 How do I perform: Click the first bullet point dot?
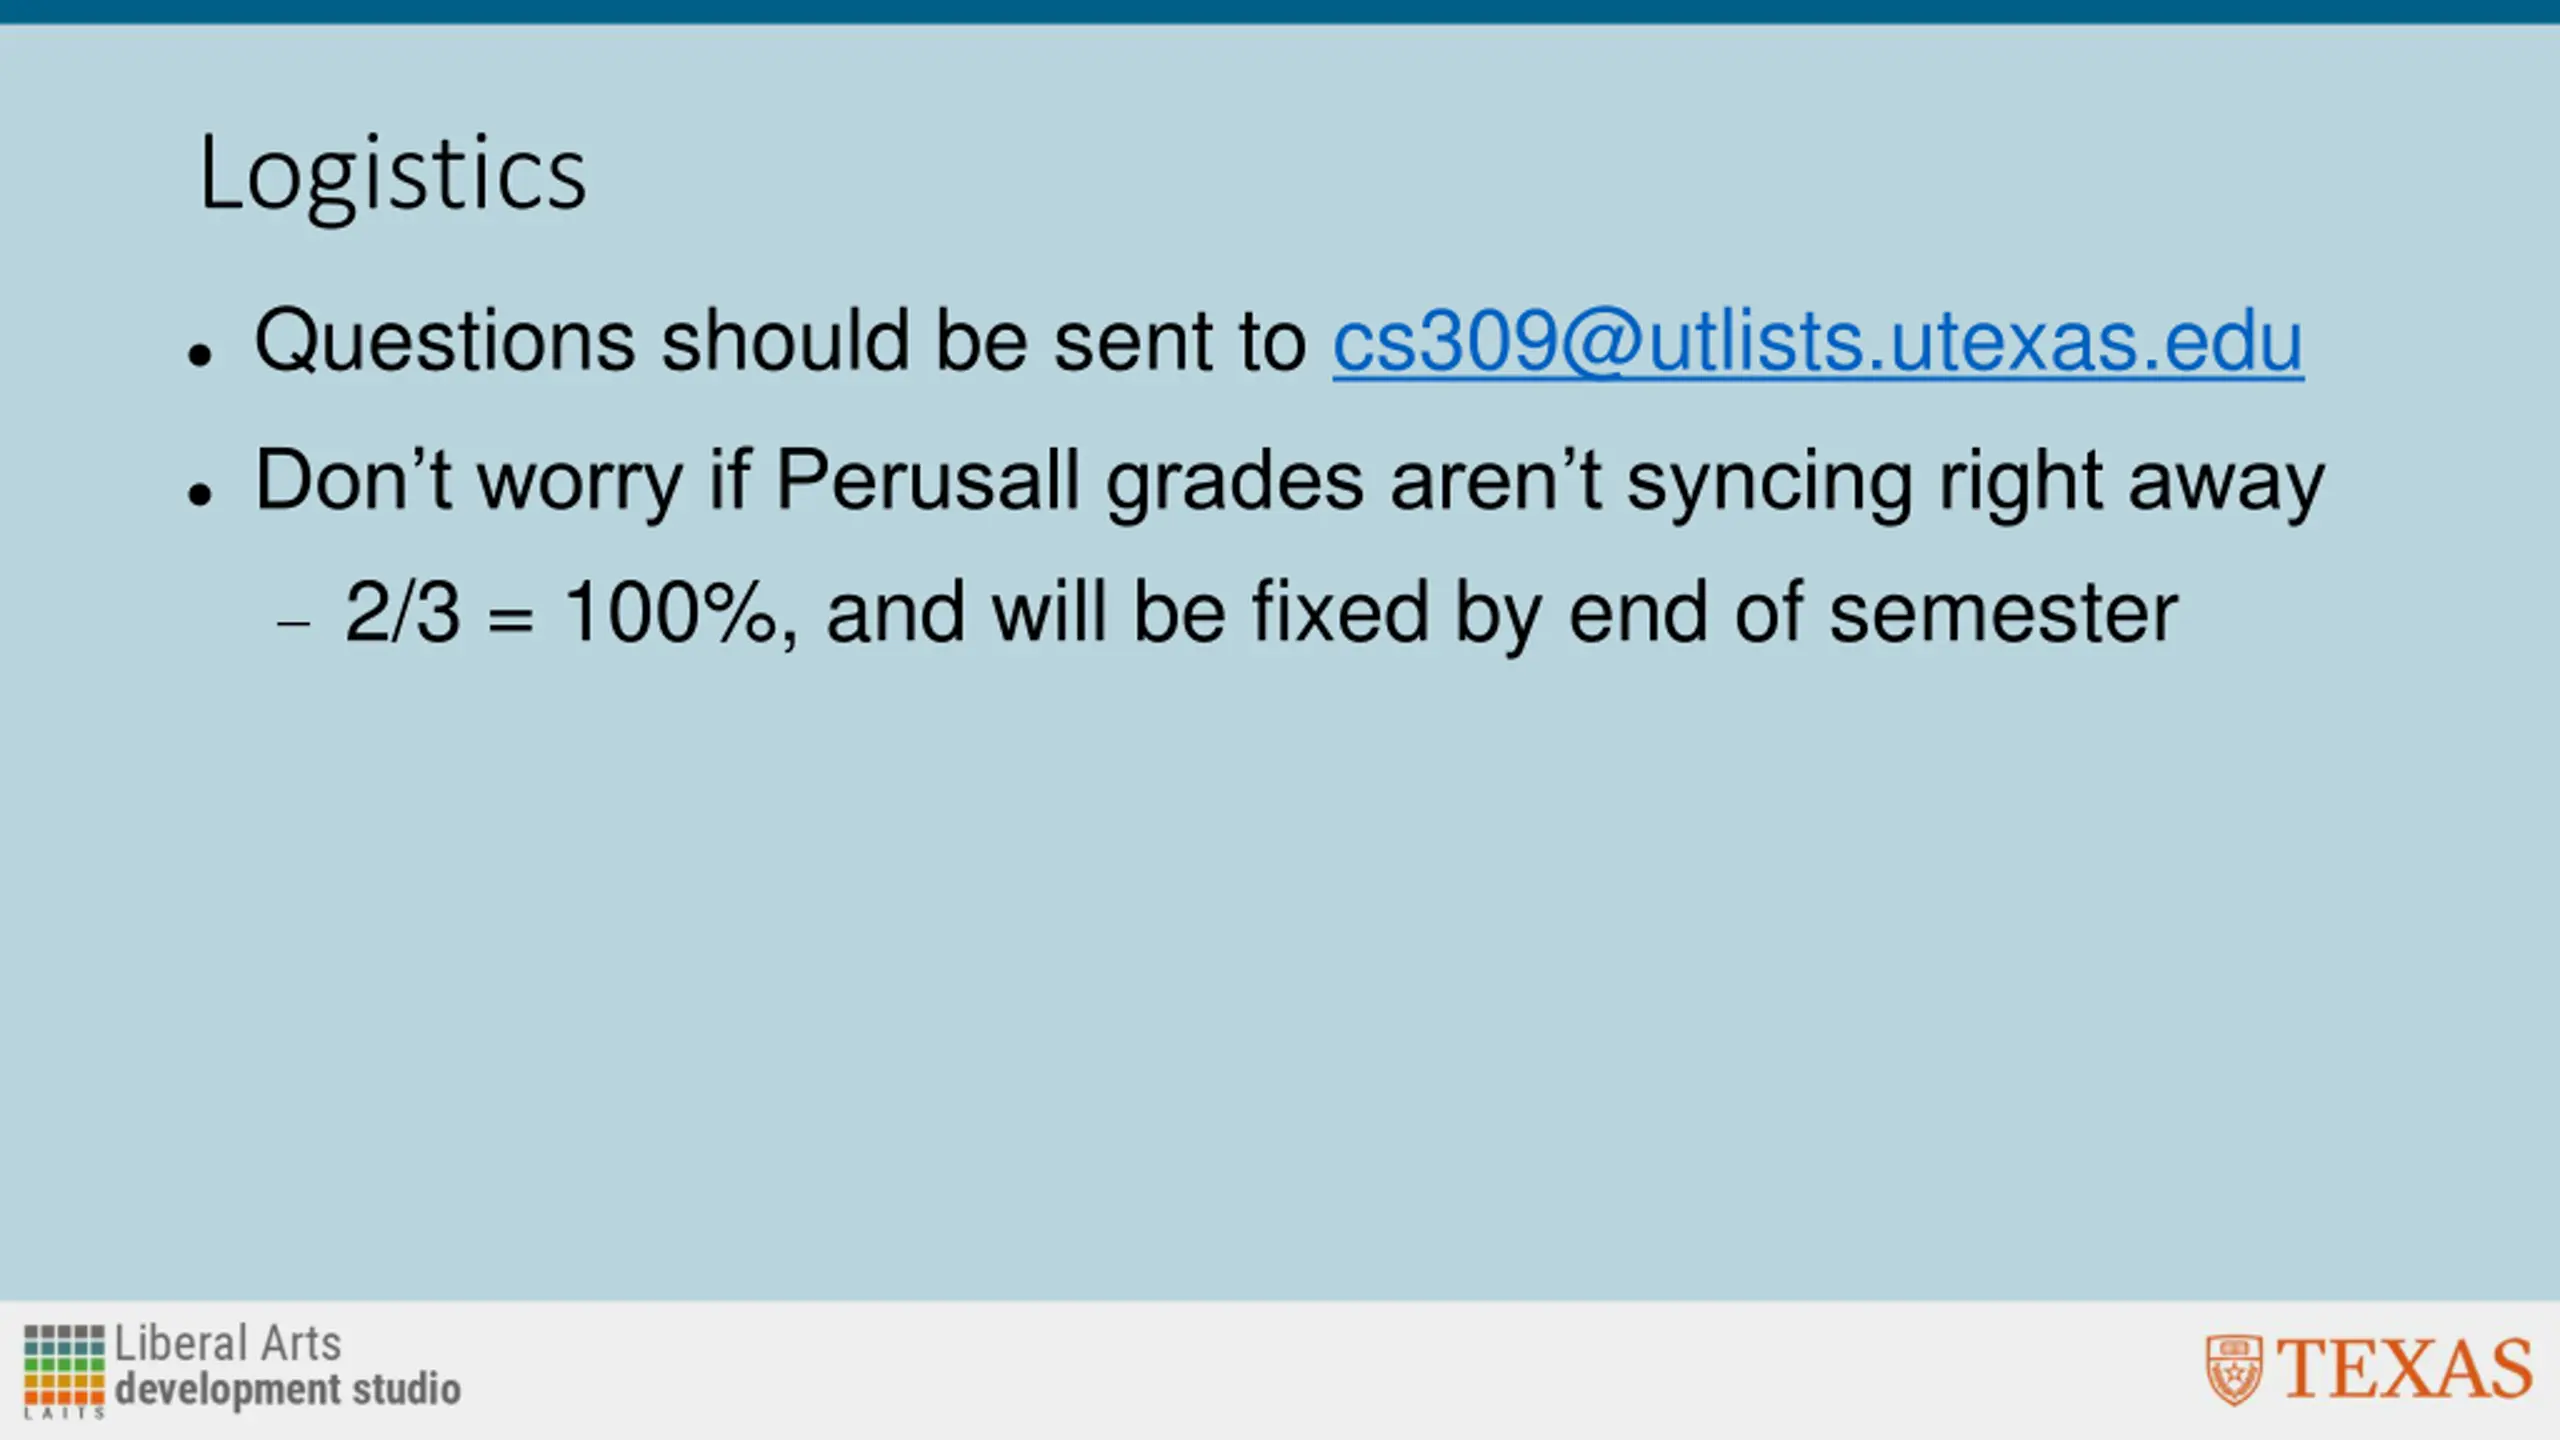pyautogui.click(x=200, y=354)
